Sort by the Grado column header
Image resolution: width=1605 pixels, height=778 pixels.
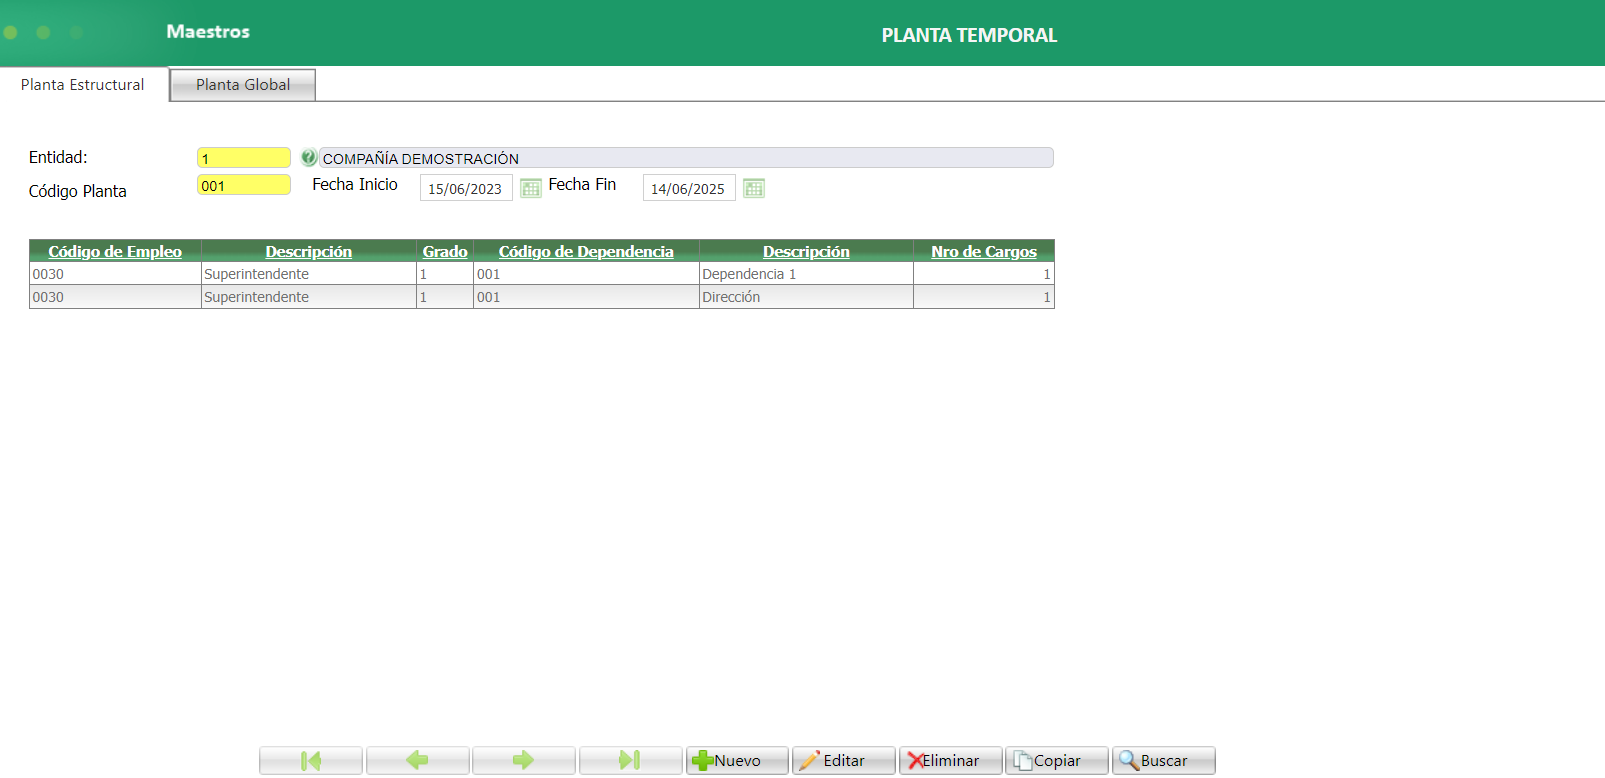coord(445,252)
